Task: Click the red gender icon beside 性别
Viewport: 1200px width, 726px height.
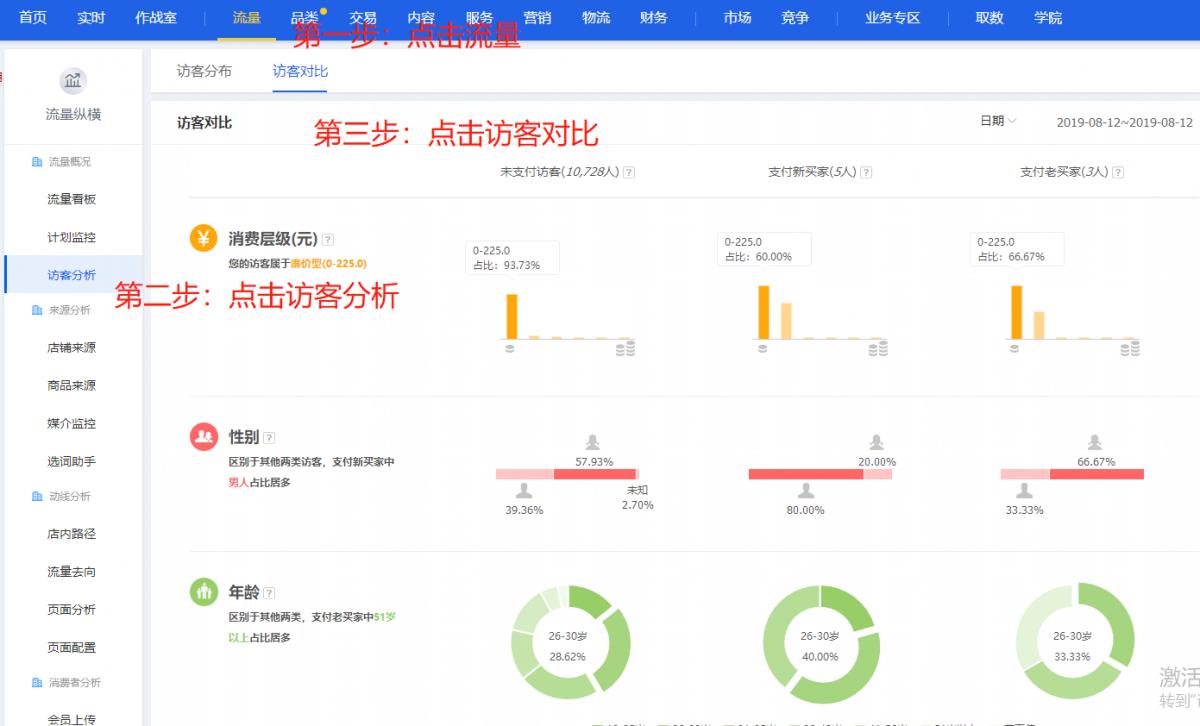Action: coord(205,437)
